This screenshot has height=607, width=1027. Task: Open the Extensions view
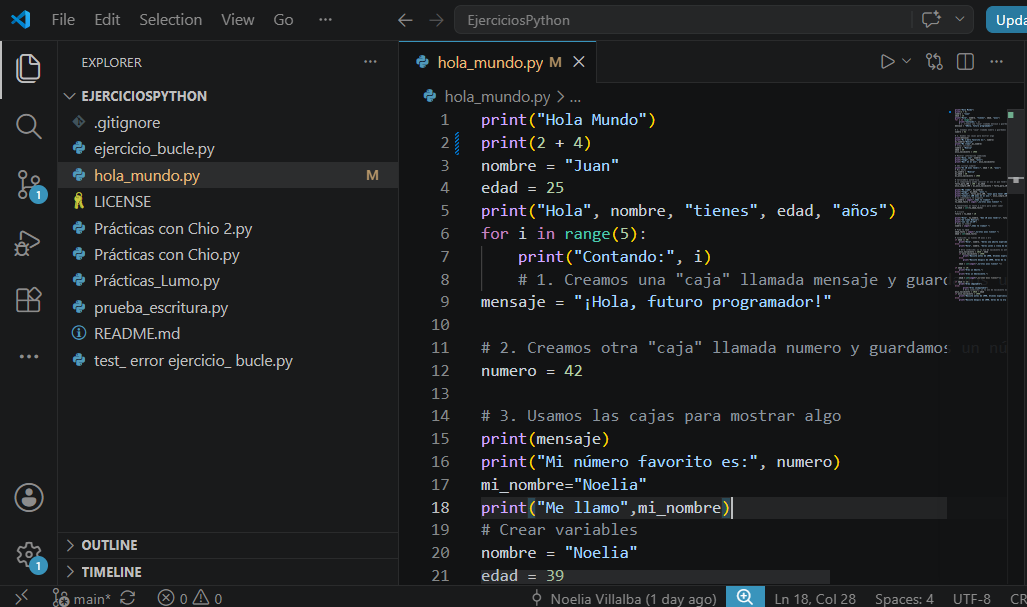click(28, 300)
